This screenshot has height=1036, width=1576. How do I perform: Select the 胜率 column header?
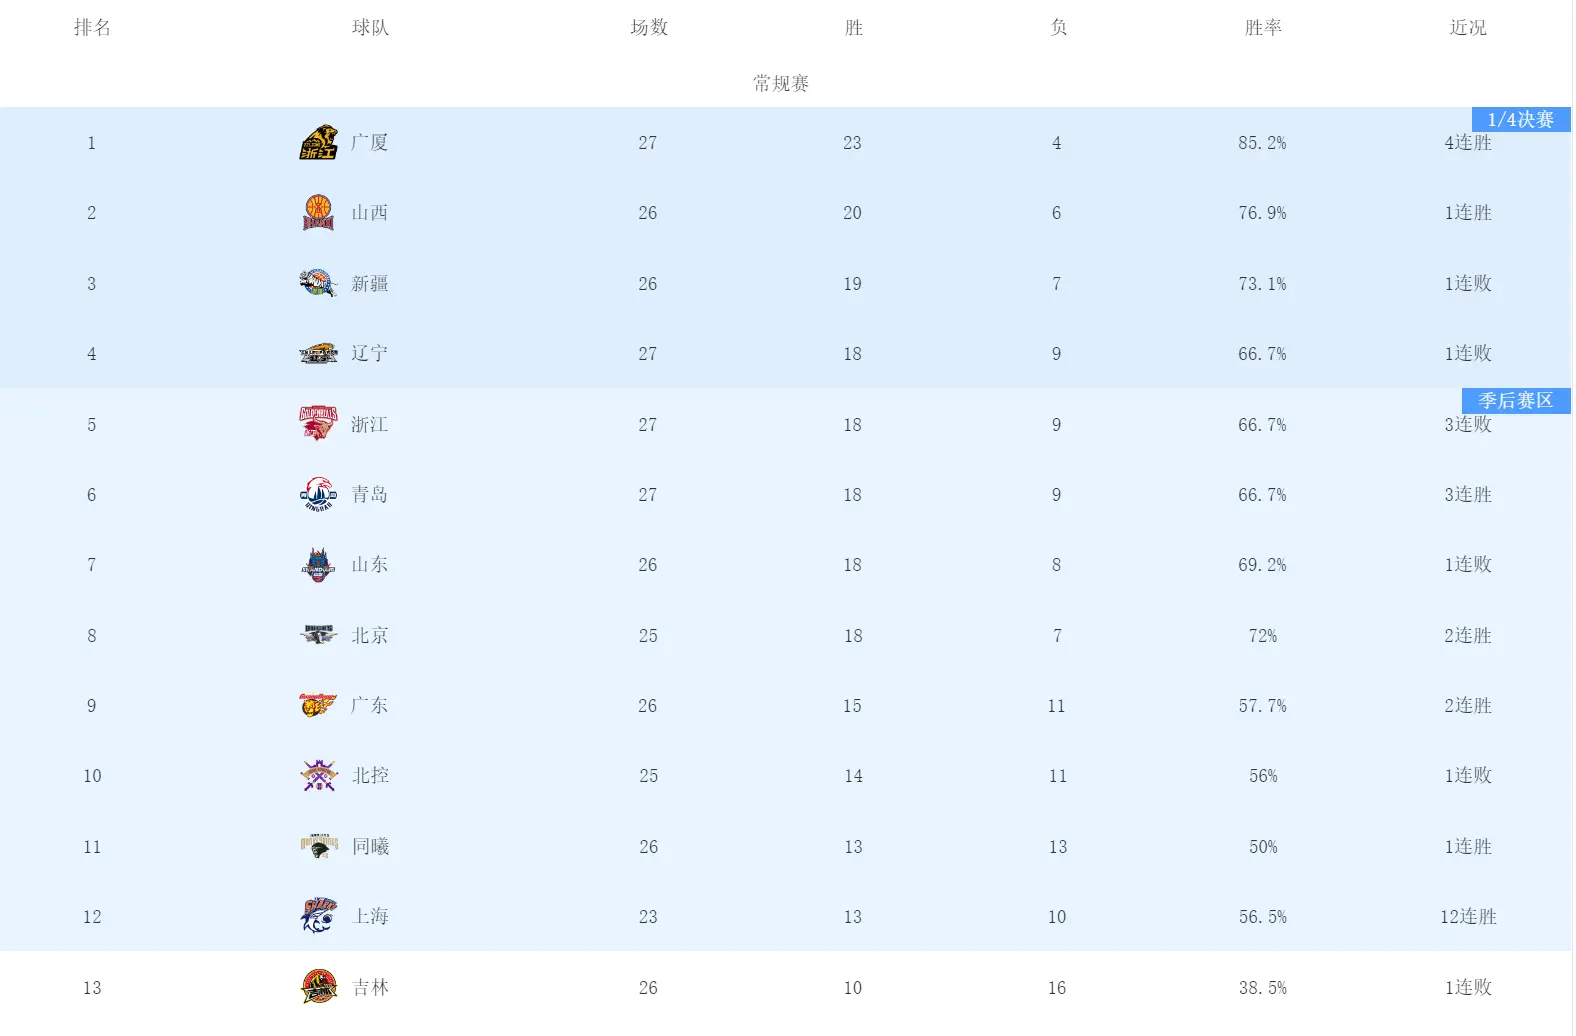1263,28
